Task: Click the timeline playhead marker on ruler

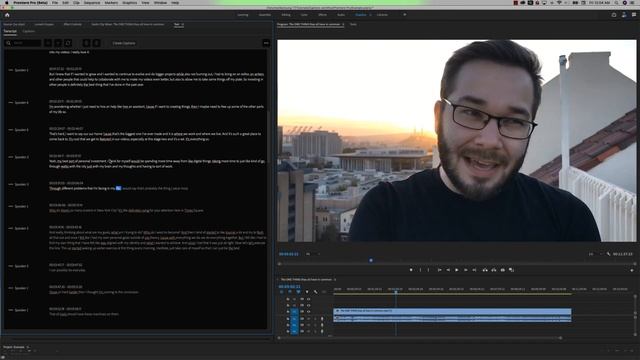Action: point(396,292)
